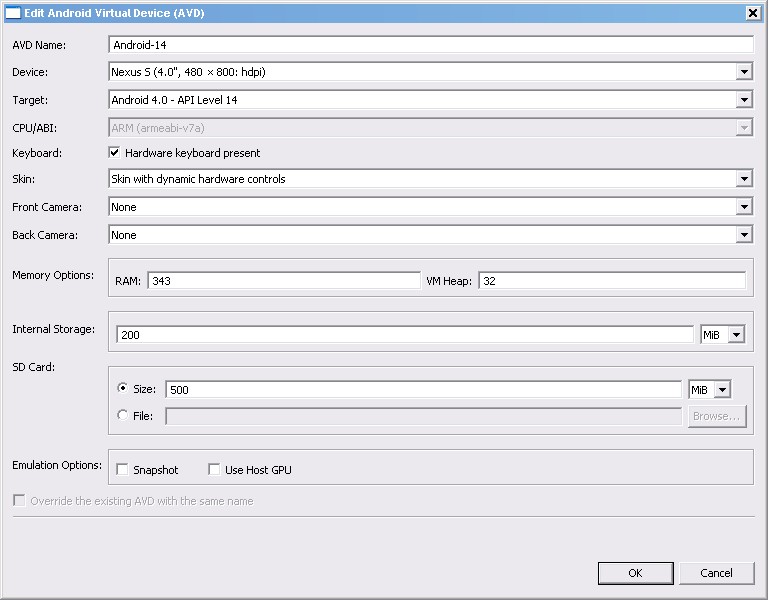Viewport: 768px width, 600px height.
Task: Click the OK button
Action: [635, 573]
